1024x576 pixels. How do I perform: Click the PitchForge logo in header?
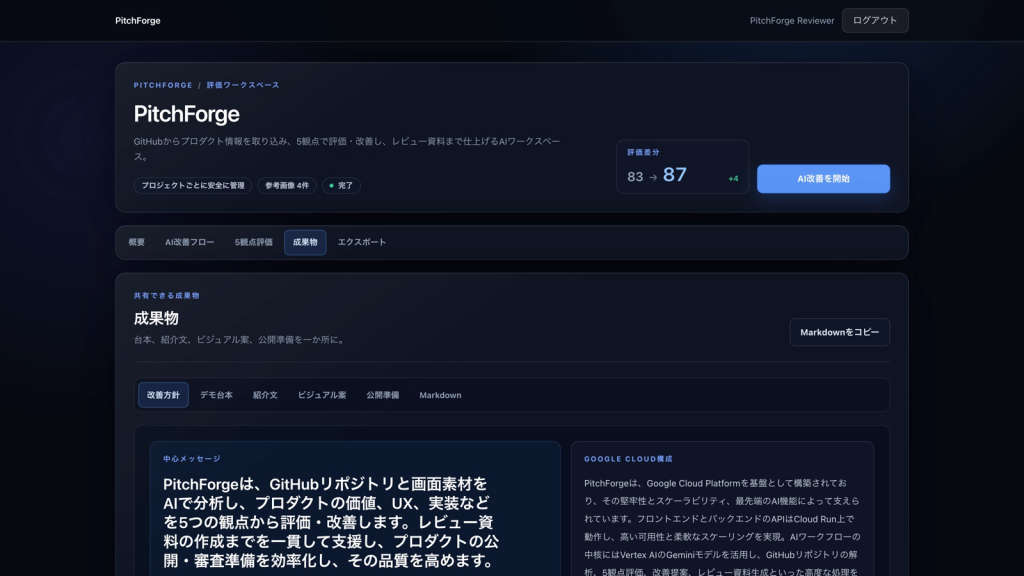137,21
